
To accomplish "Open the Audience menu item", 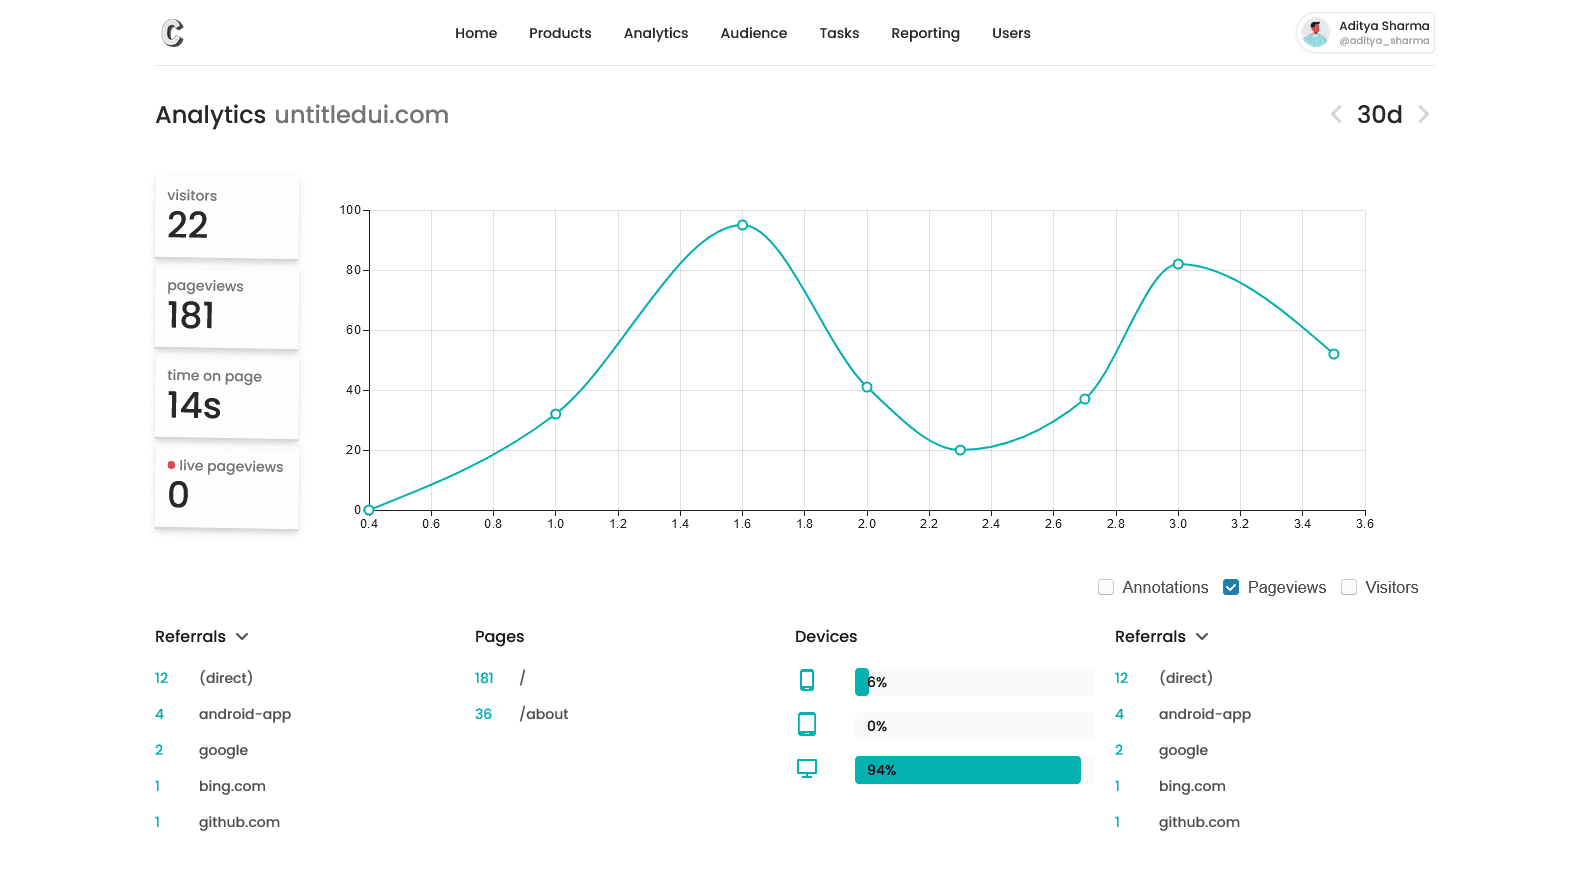I will point(754,33).
